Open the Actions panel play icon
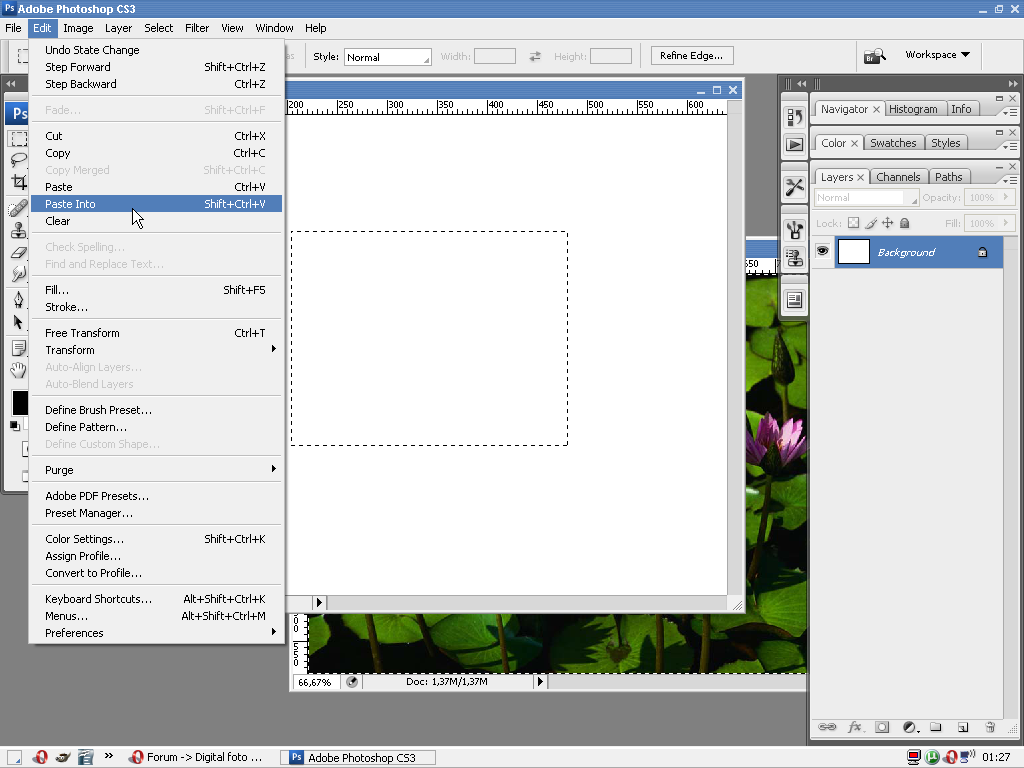Screen dimensions: 1024x768 795,144
